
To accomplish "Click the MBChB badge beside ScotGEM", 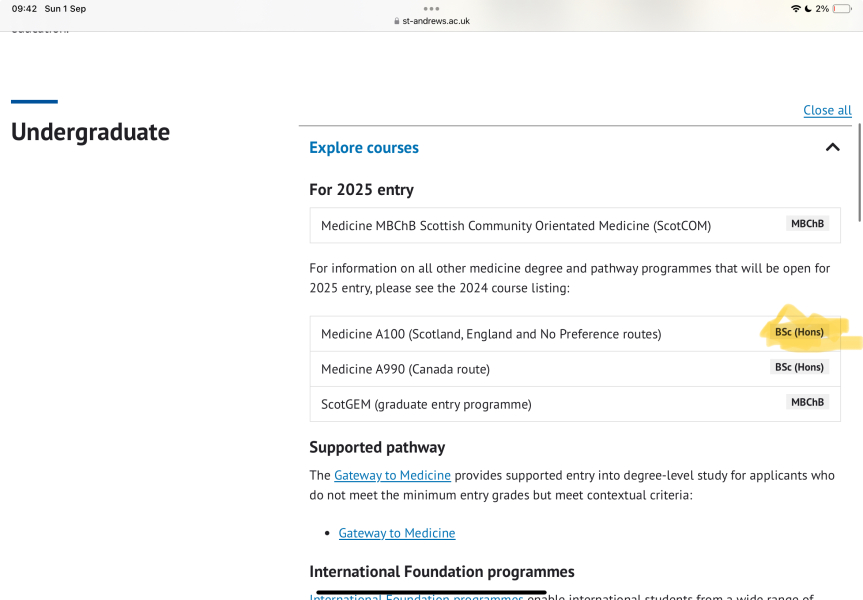I will pyautogui.click(x=807, y=402).
